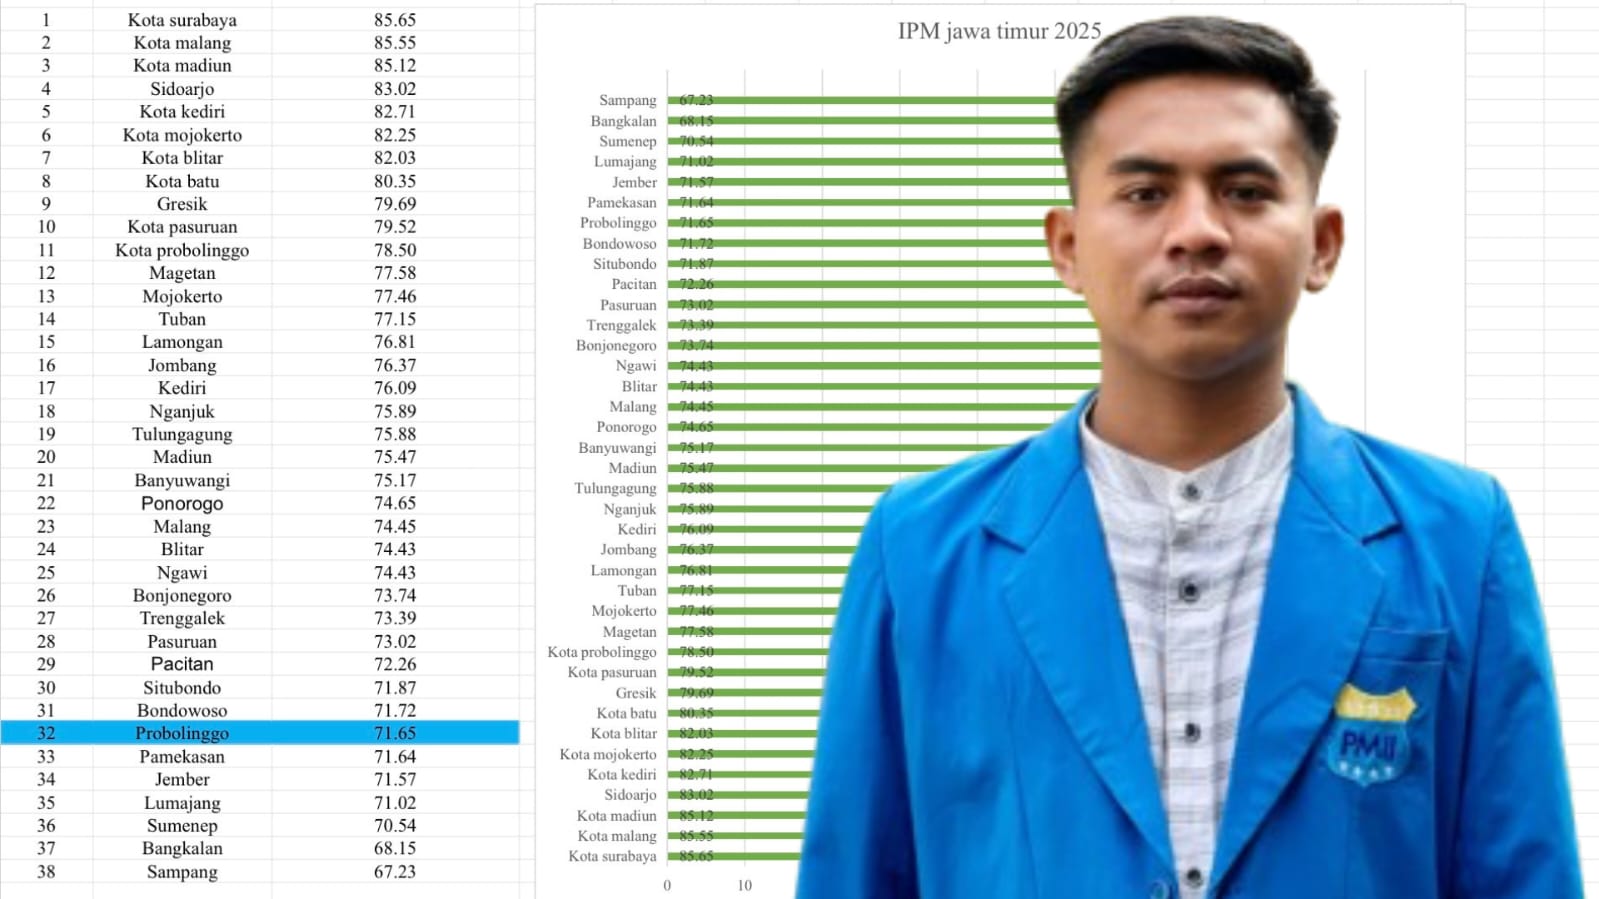Select the Kota batu table cell

[182, 181]
